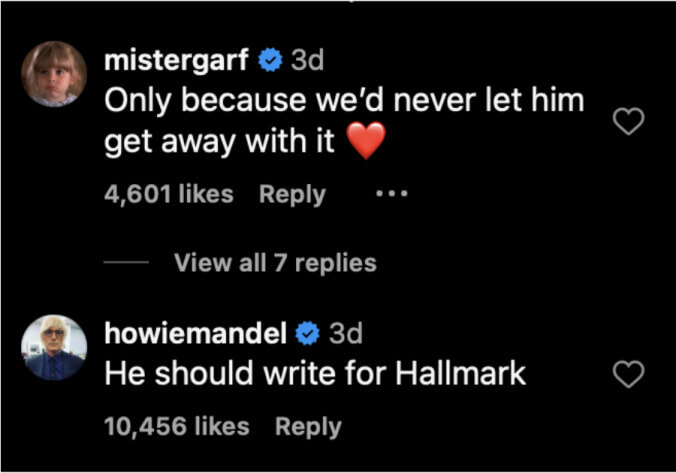Go to the howiemandel username profile
This screenshot has width=676, height=473.
point(196,334)
